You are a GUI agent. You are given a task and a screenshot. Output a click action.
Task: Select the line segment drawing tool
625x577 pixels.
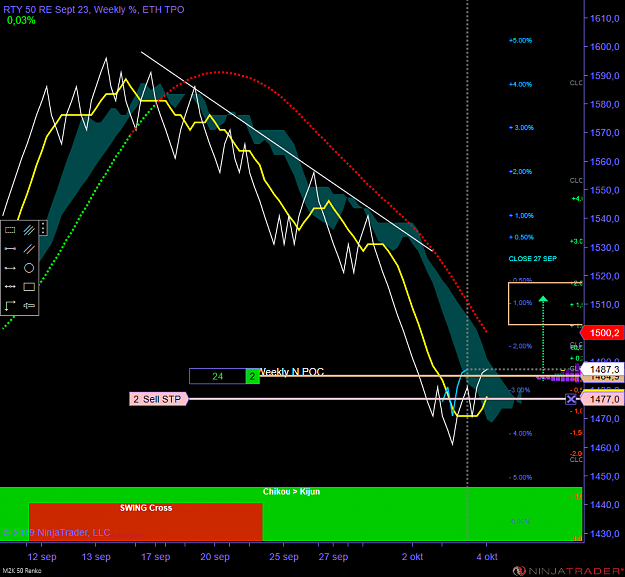(x=10, y=249)
